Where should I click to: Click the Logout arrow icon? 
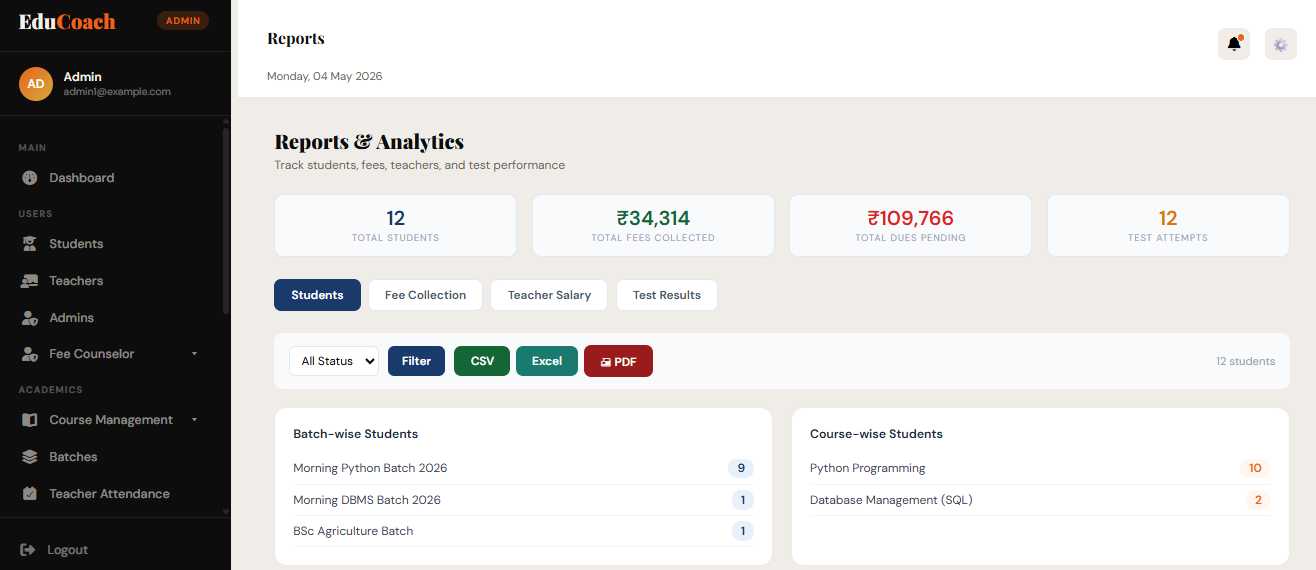[x=28, y=550]
